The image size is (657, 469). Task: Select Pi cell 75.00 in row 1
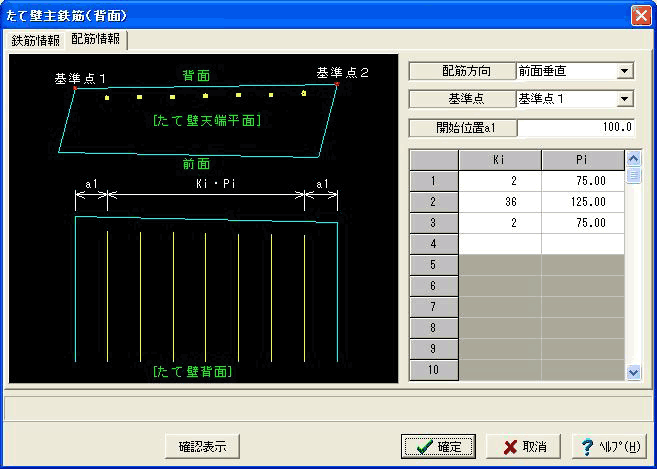(x=583, y=181)
